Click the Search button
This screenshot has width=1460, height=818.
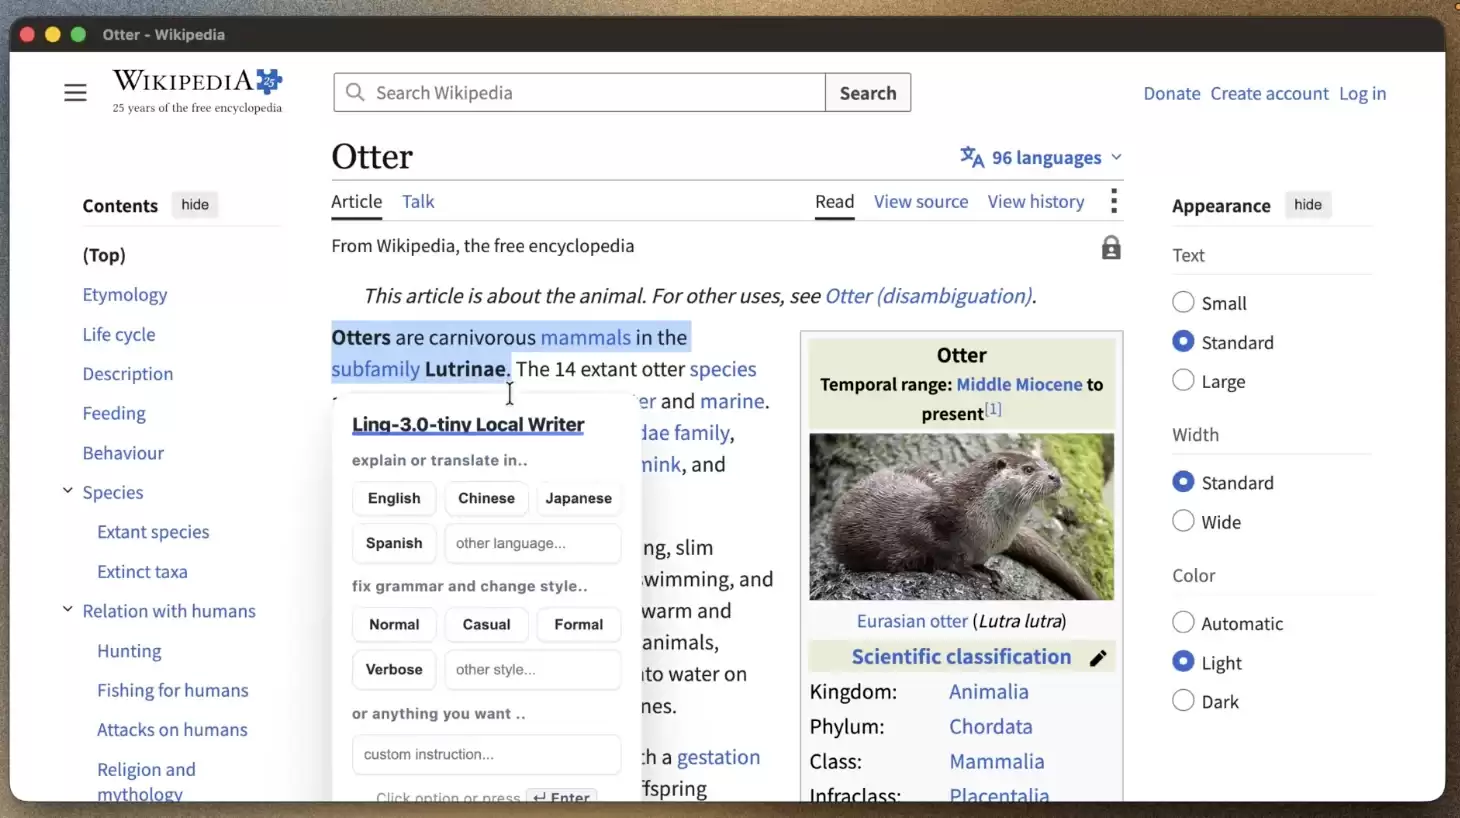click(x=868, y=92)
